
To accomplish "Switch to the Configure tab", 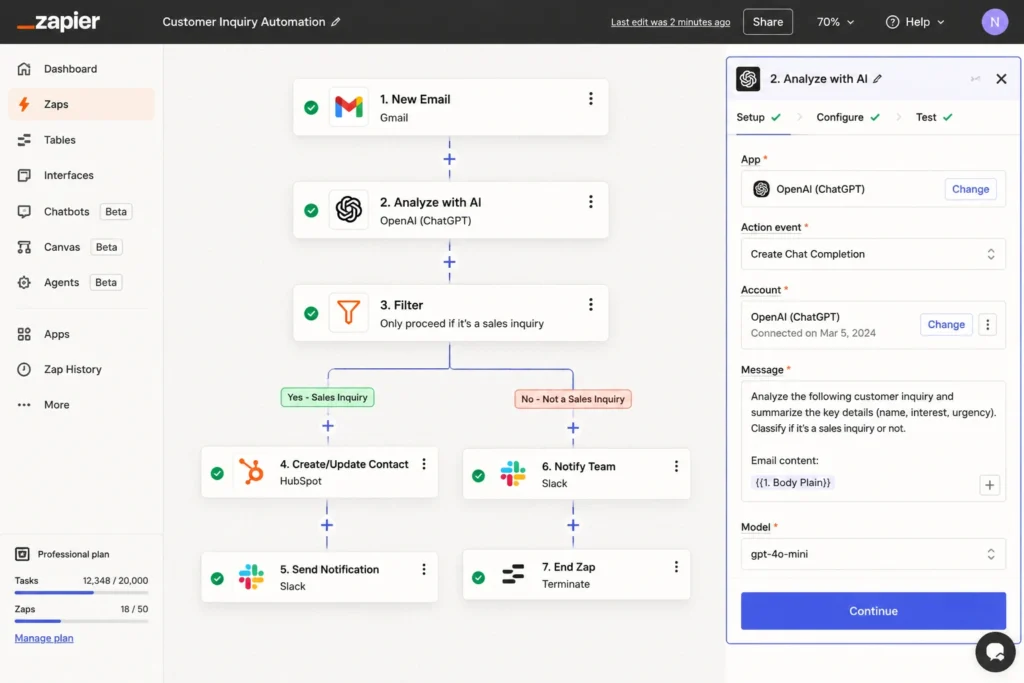I will click(848, 118).
